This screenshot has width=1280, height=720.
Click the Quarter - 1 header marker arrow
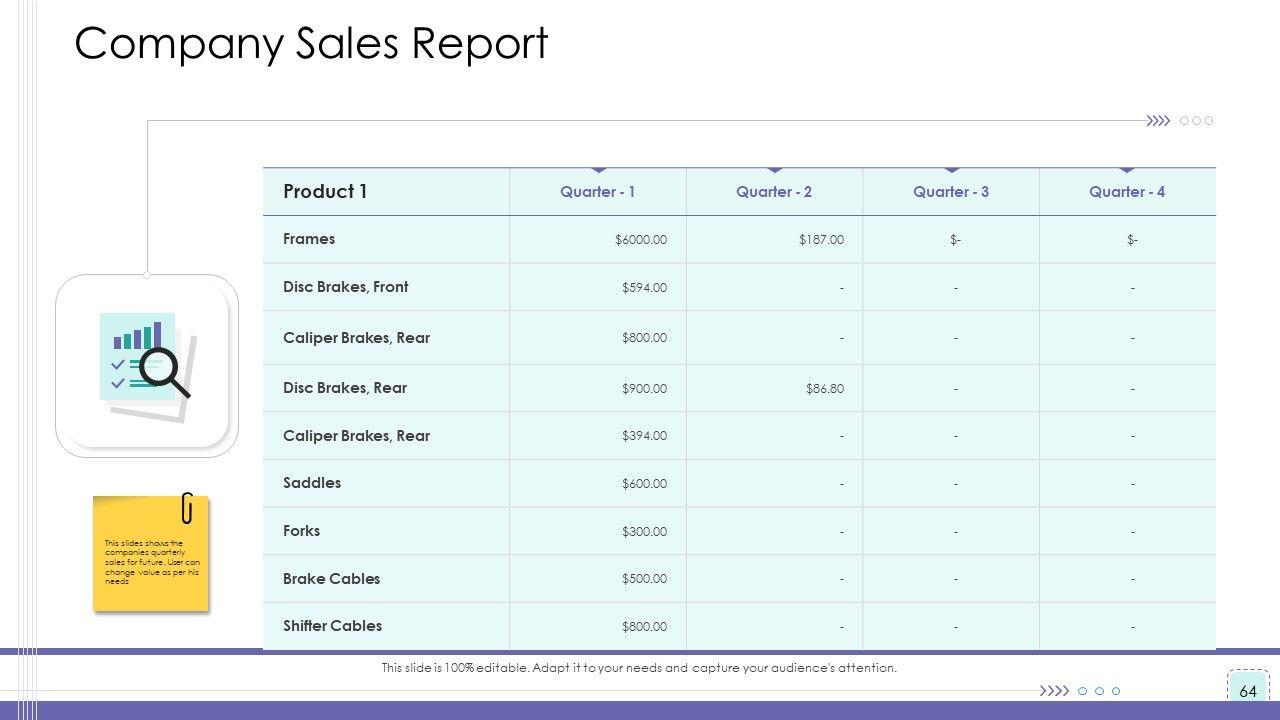click(x=598, y=170)
